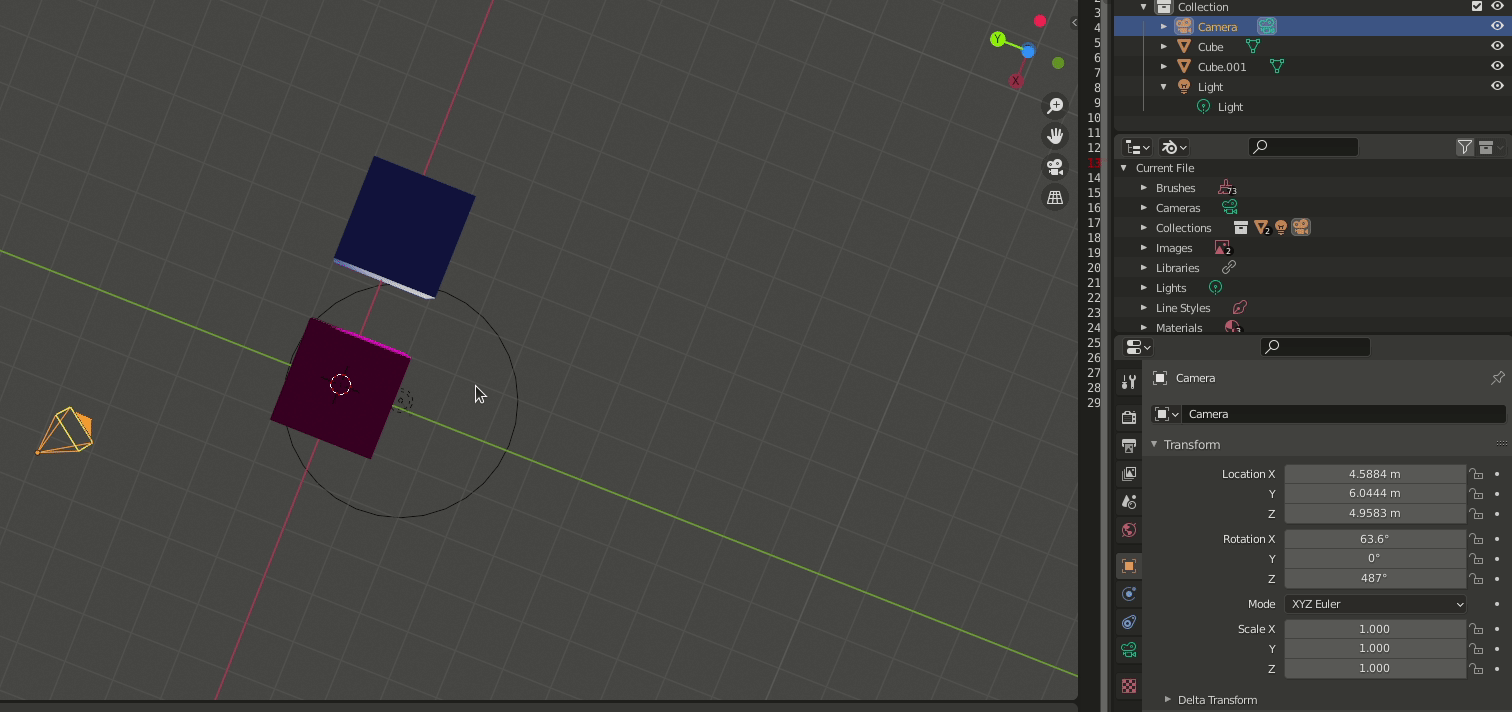Click the labeled X axis on navigation gizmo
1512x712 pixels.
[x=1016, y=80]
